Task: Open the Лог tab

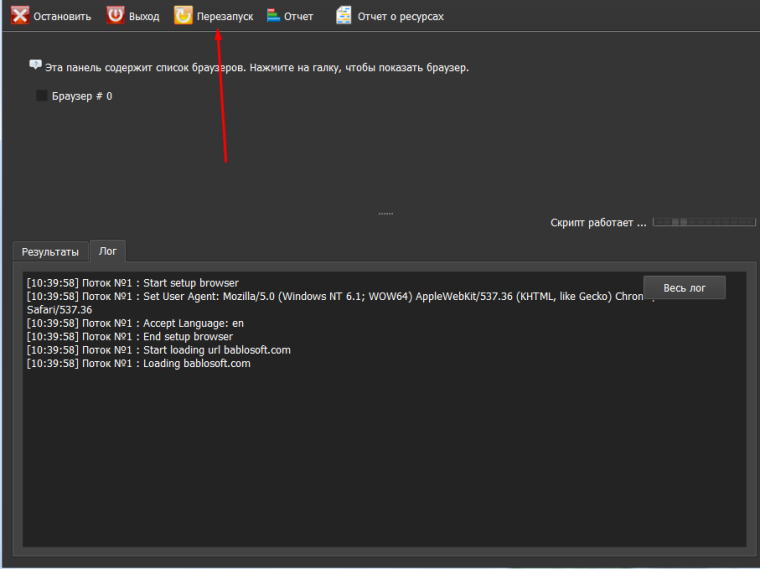Action: point(107,251)
